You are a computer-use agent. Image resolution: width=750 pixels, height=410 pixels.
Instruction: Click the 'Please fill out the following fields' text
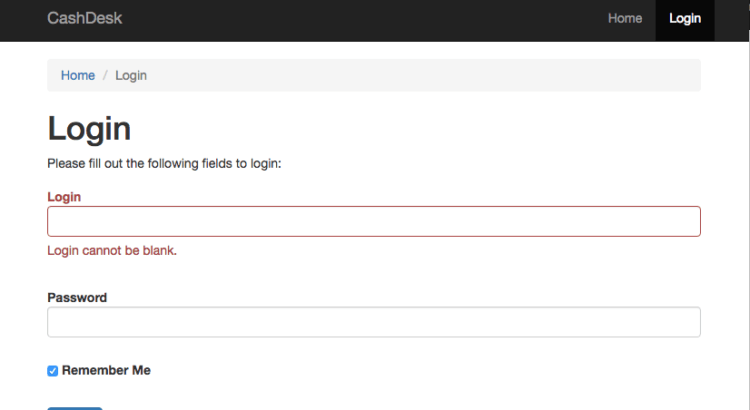(x=165, y=162)
